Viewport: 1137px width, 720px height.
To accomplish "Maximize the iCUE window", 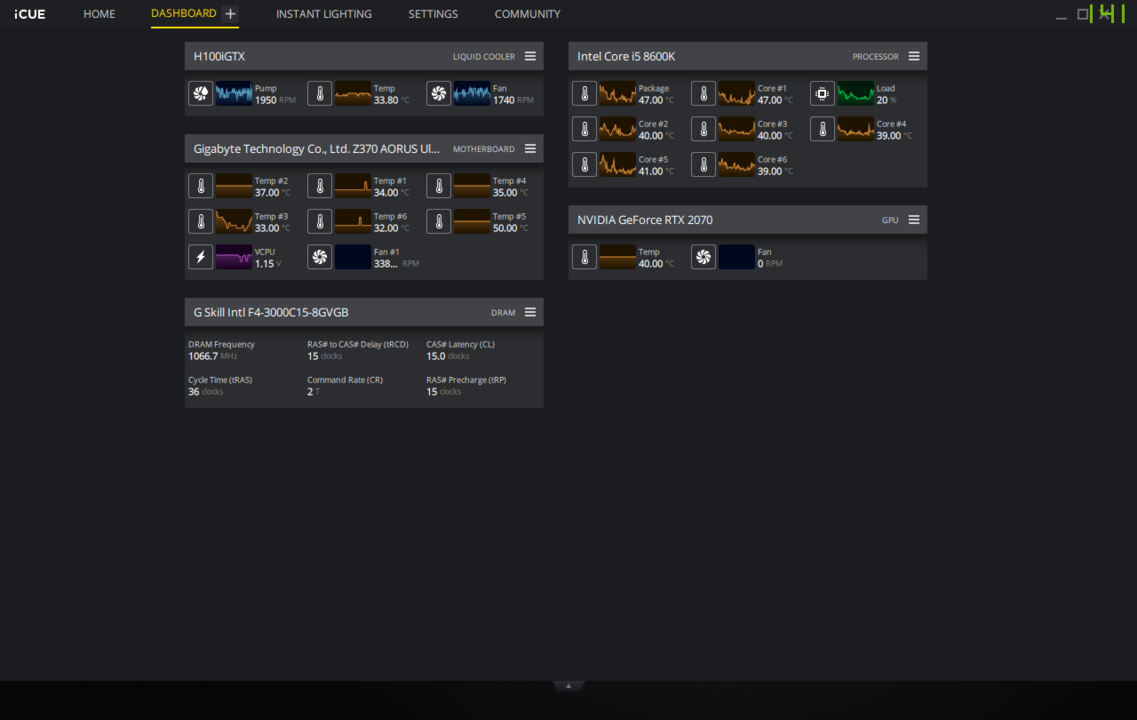I will pos(1083,15).
